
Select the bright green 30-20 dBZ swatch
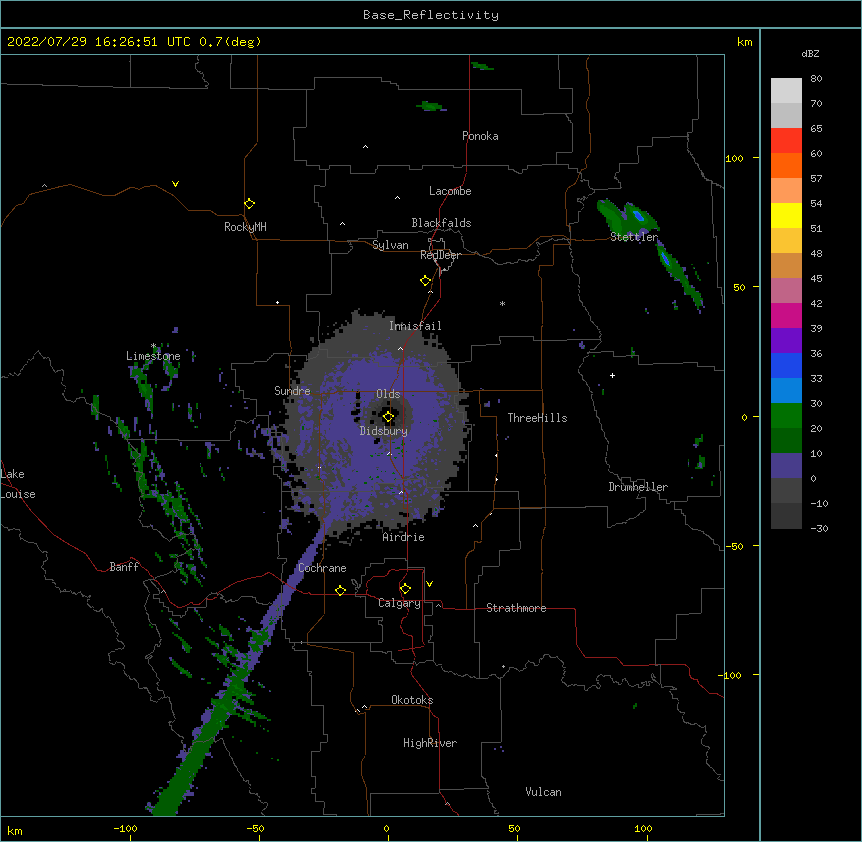(x=786, y=416)
